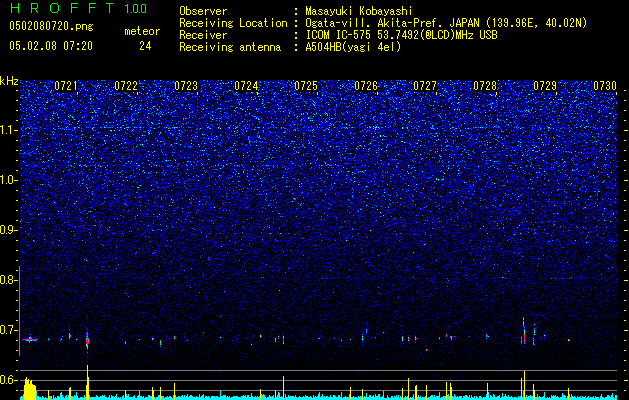Click the 1.1 kHz axis label
629x400 pixels.
pos(9,130)
